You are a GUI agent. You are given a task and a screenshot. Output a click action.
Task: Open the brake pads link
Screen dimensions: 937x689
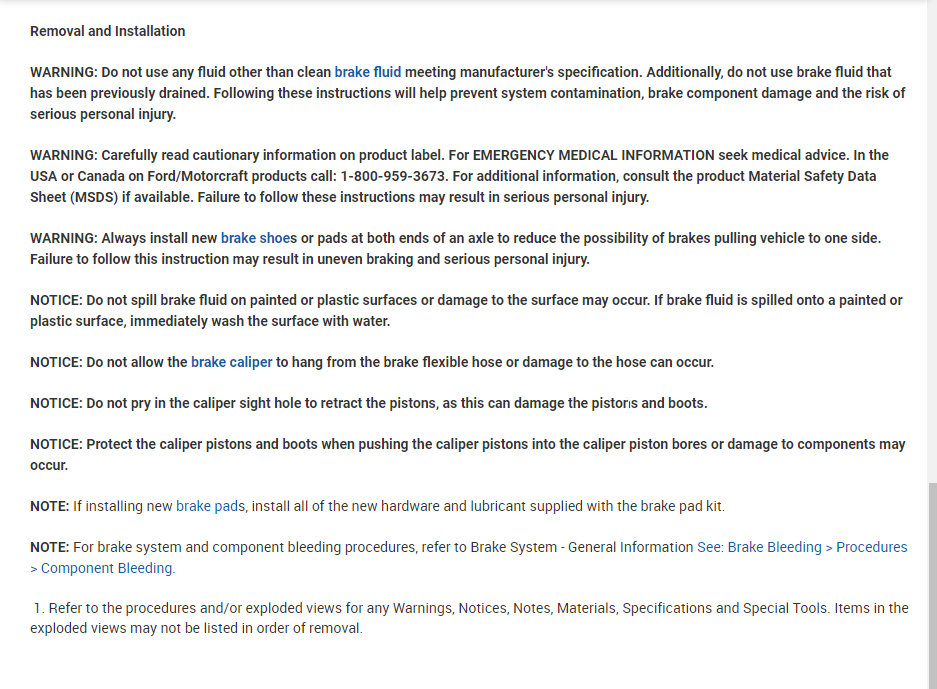point(210,506)
